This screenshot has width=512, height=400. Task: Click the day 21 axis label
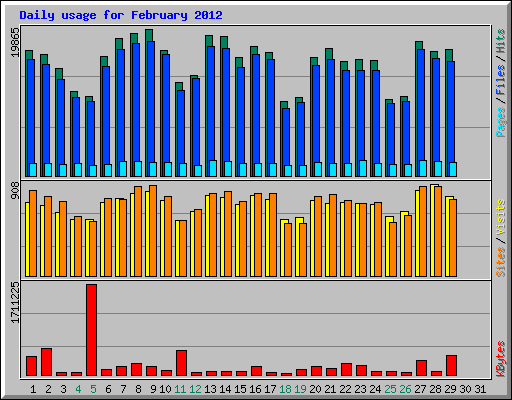pyautogui.click(x=330, y=389)
